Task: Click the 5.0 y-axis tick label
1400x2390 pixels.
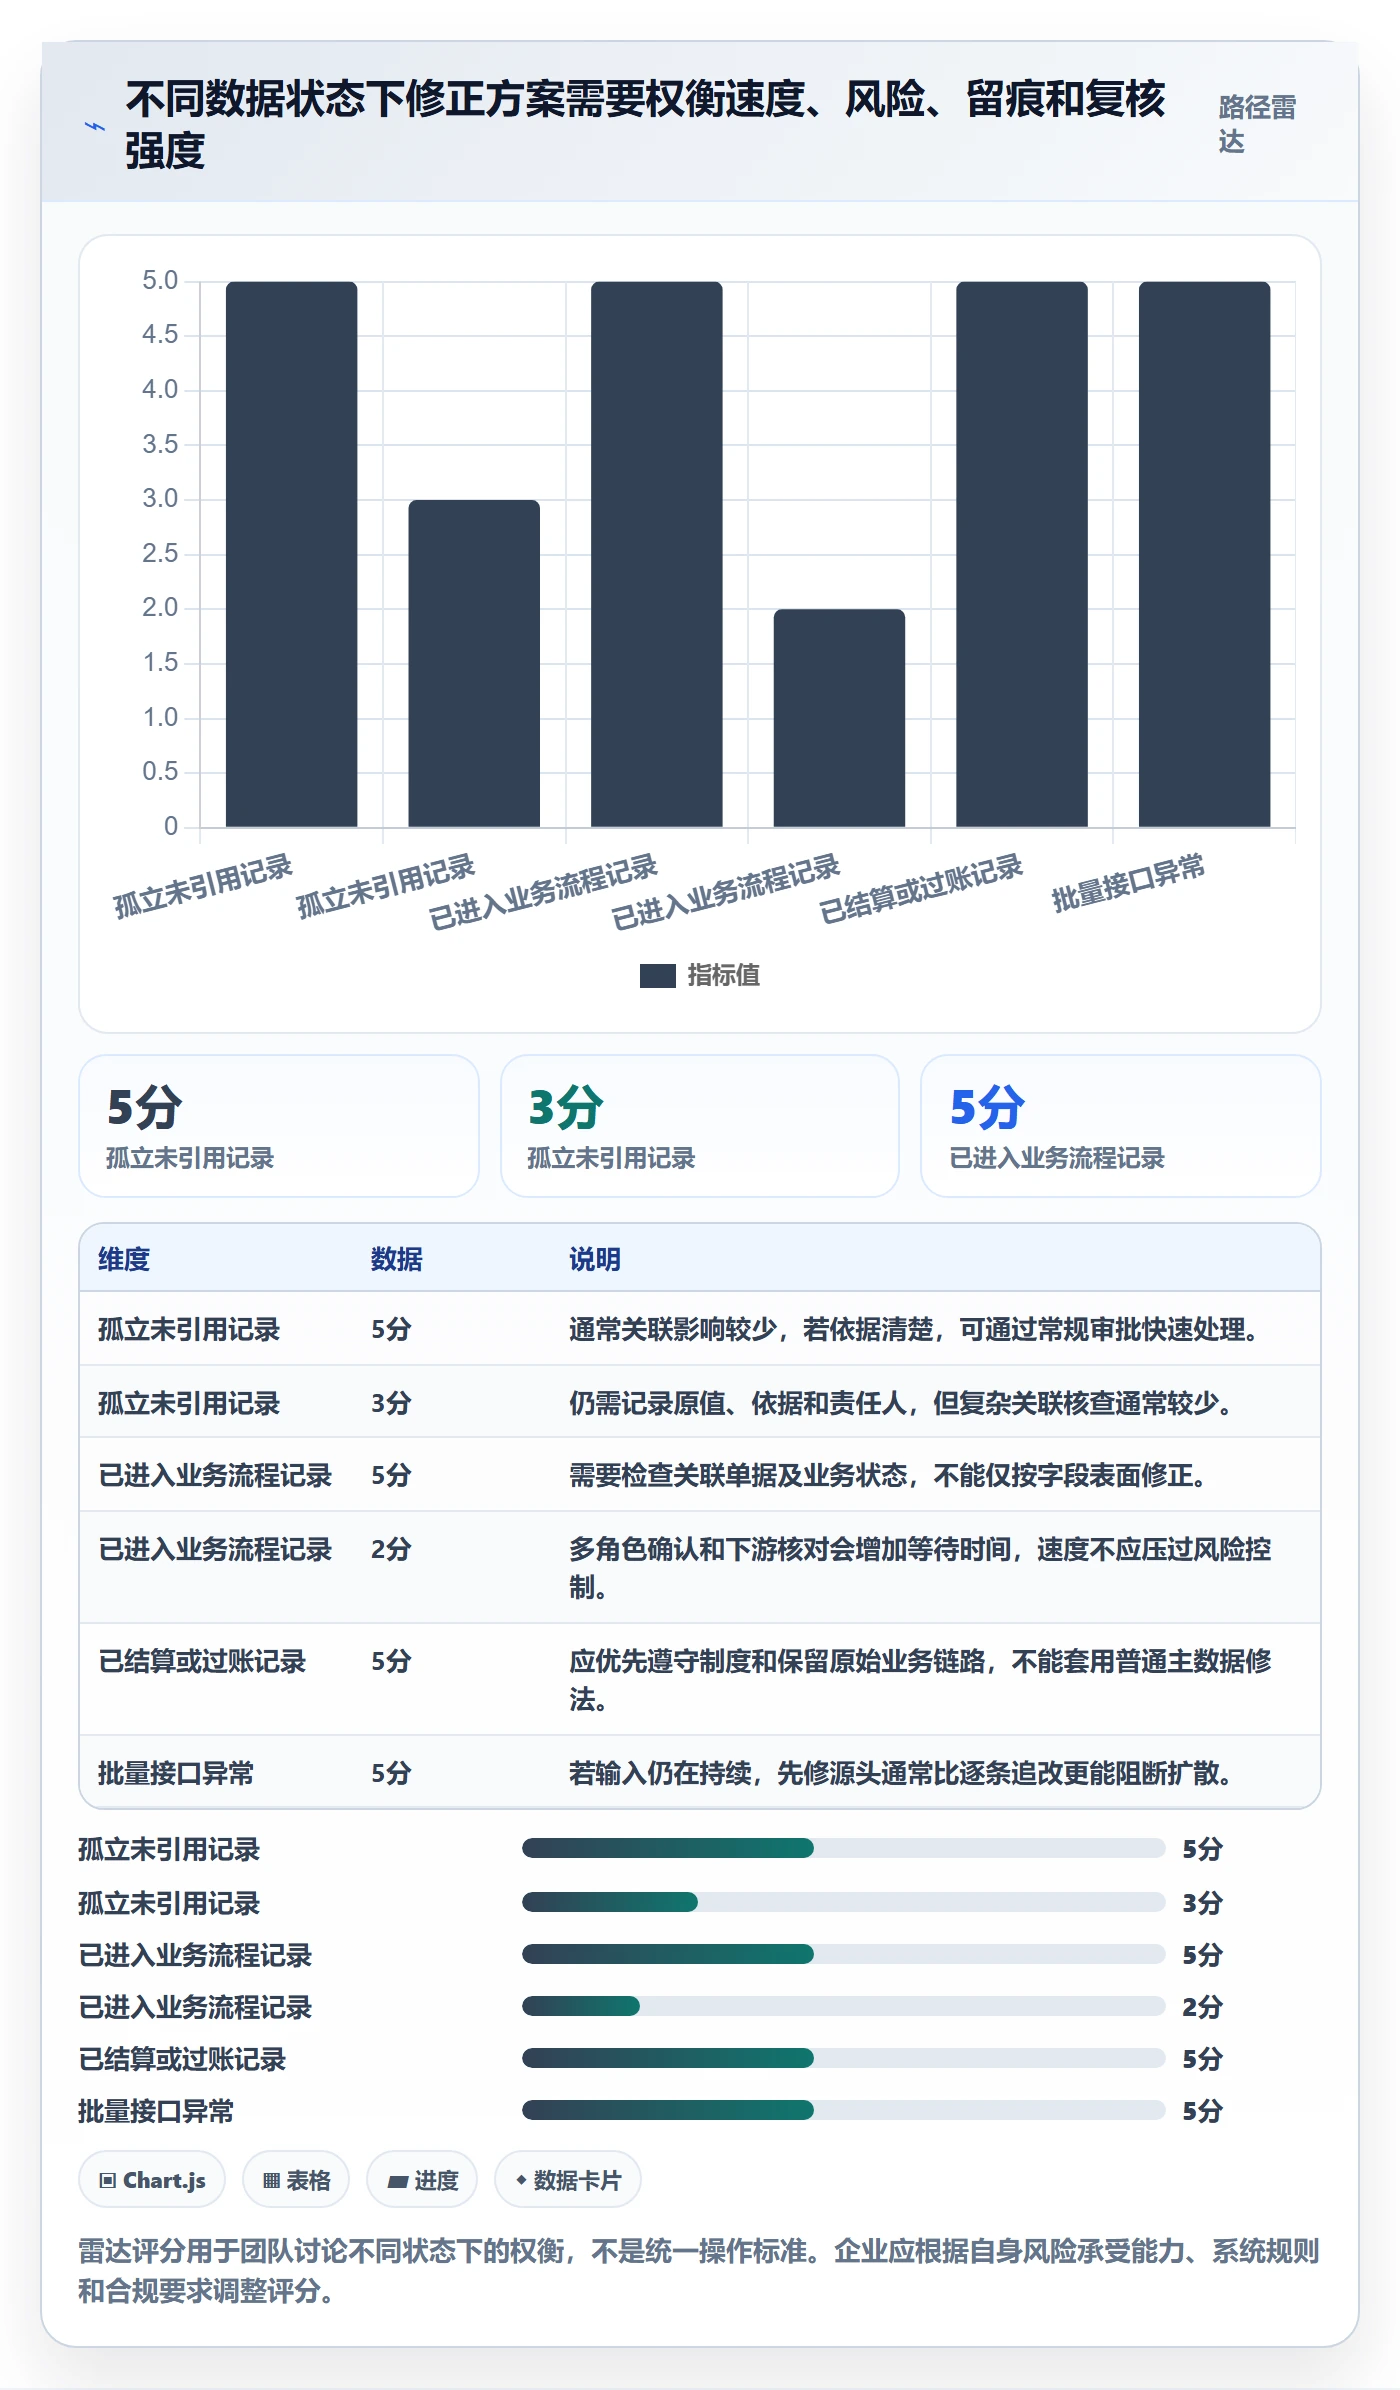Action: [160, 280]
